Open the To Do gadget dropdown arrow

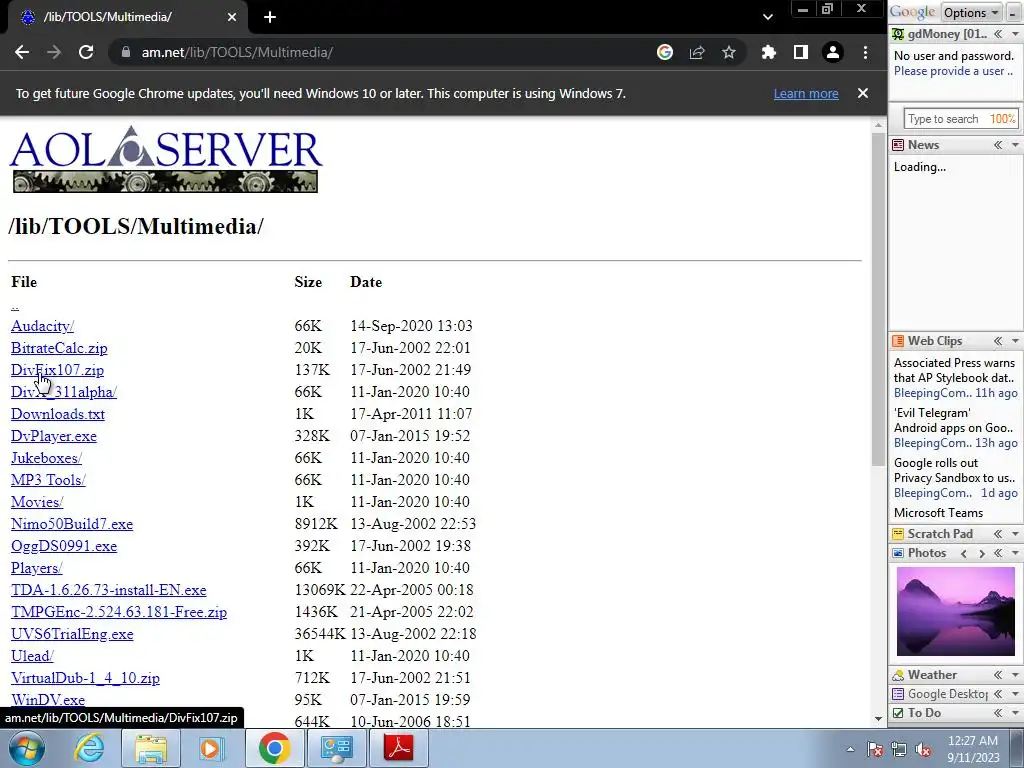point(1016,712)
